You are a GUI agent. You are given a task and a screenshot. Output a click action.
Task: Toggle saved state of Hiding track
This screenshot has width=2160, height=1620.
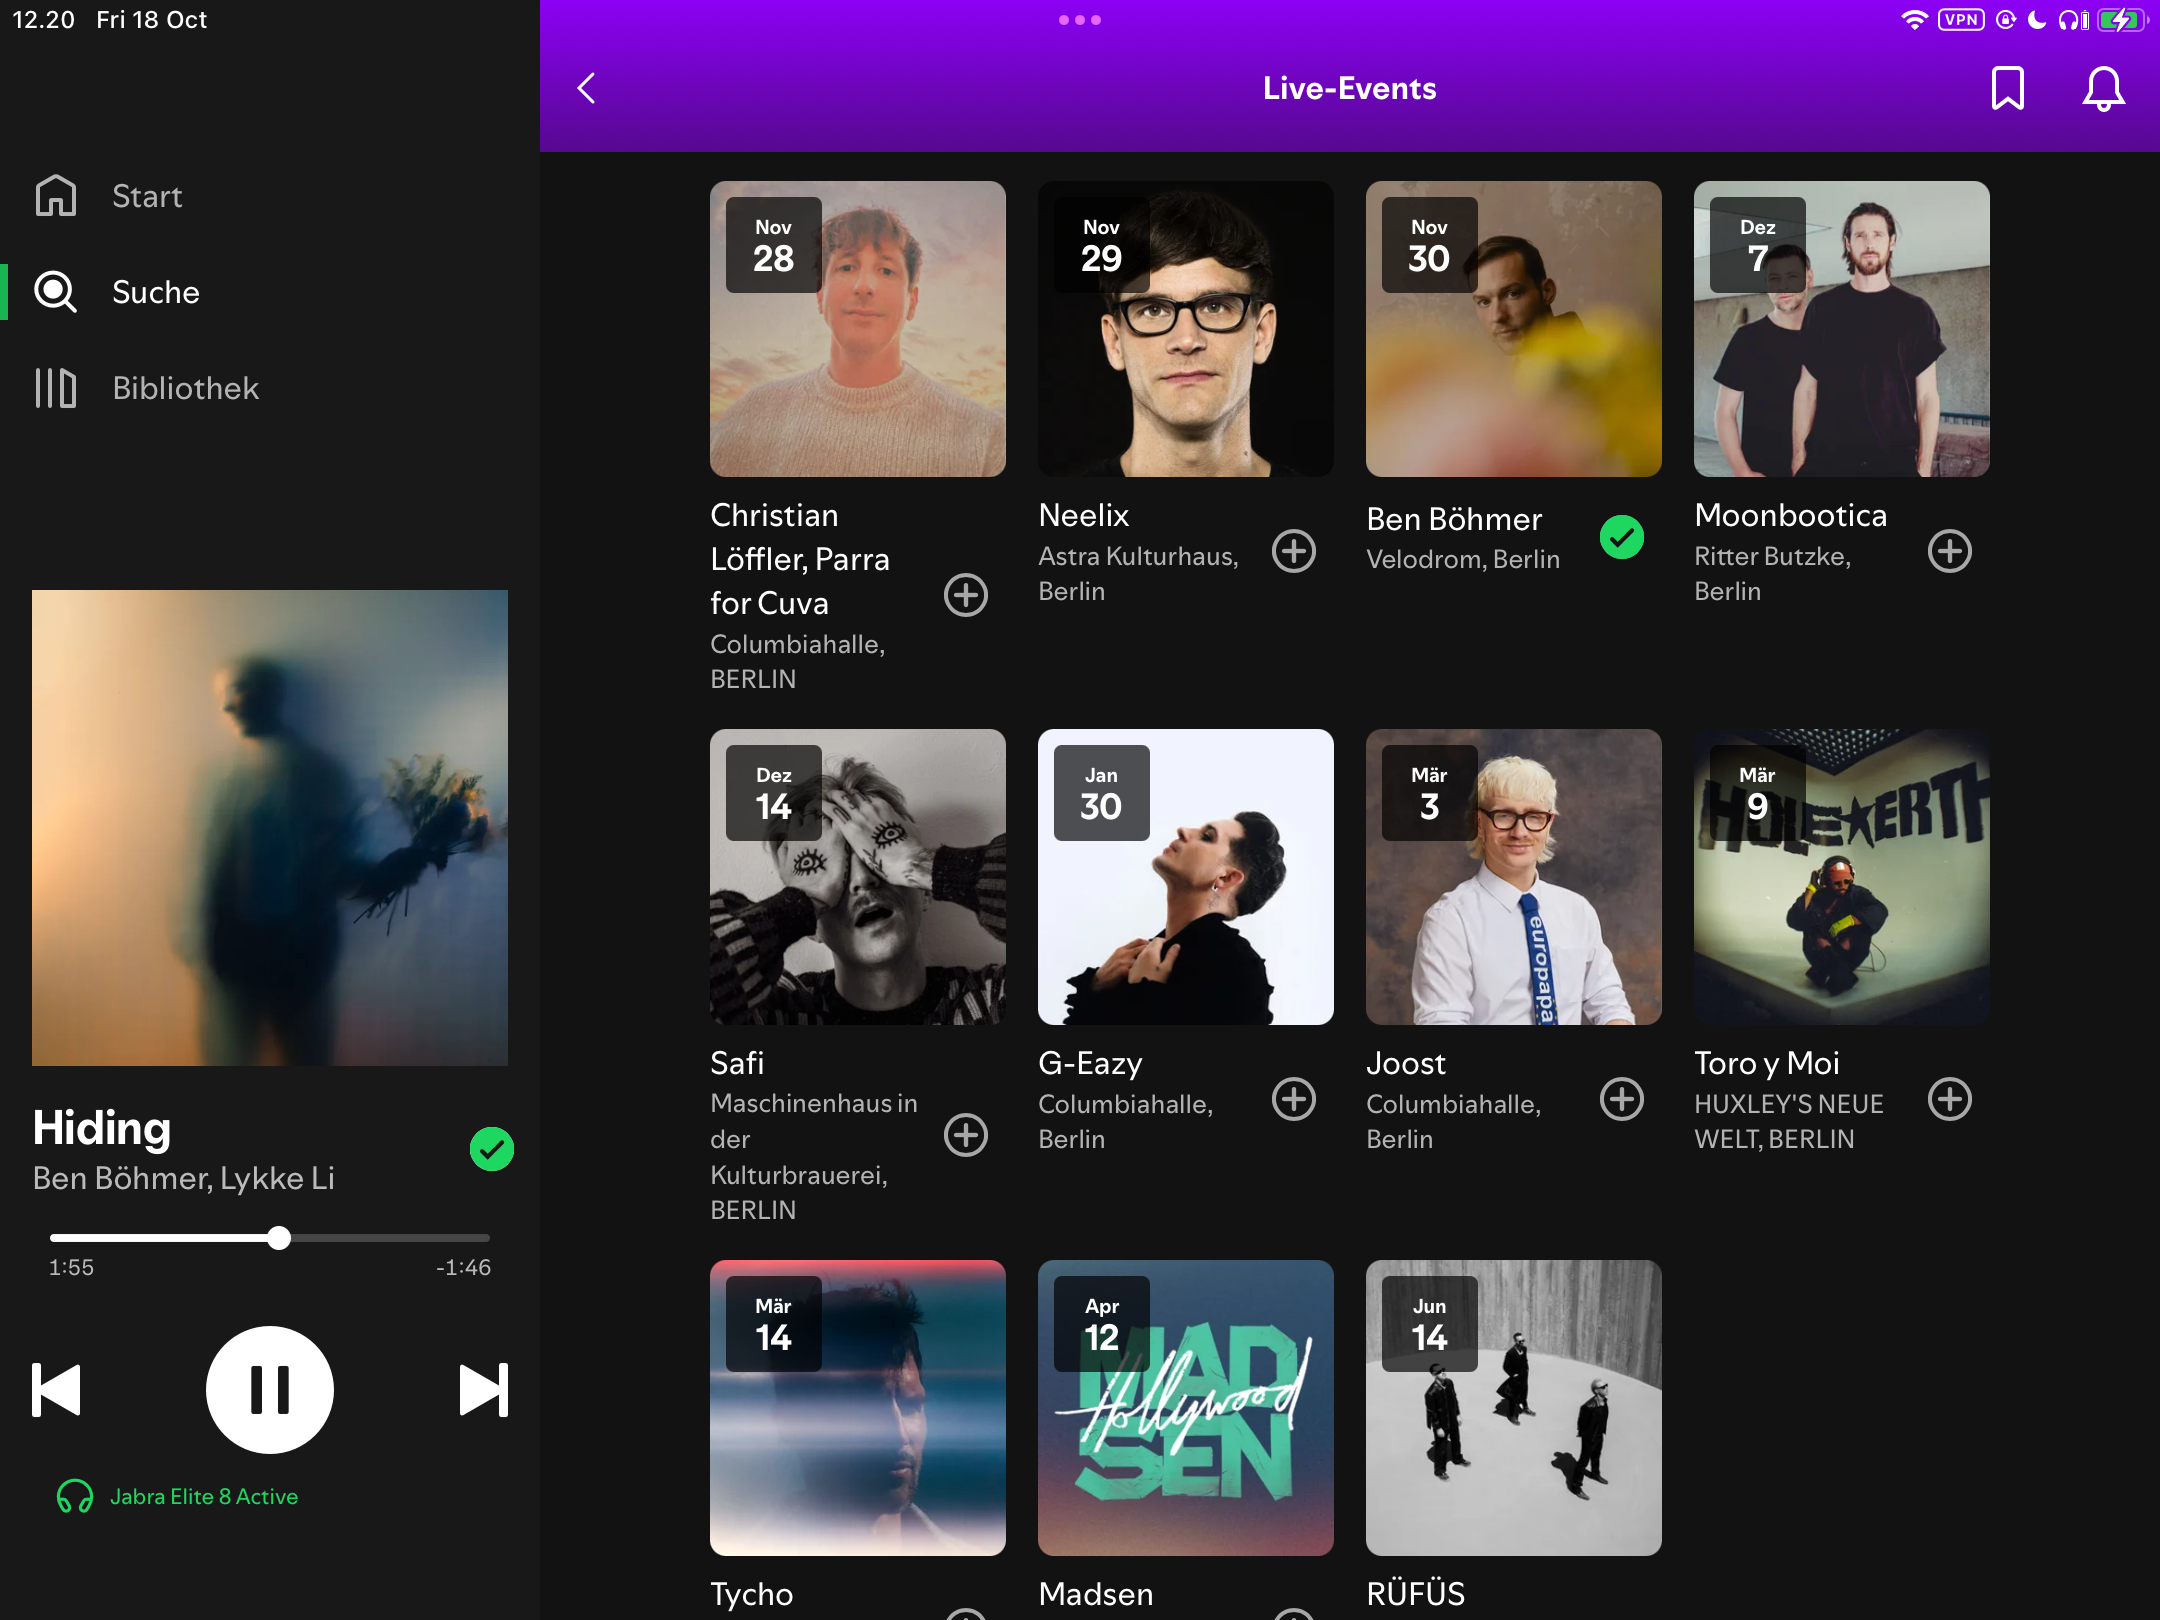492,1149
